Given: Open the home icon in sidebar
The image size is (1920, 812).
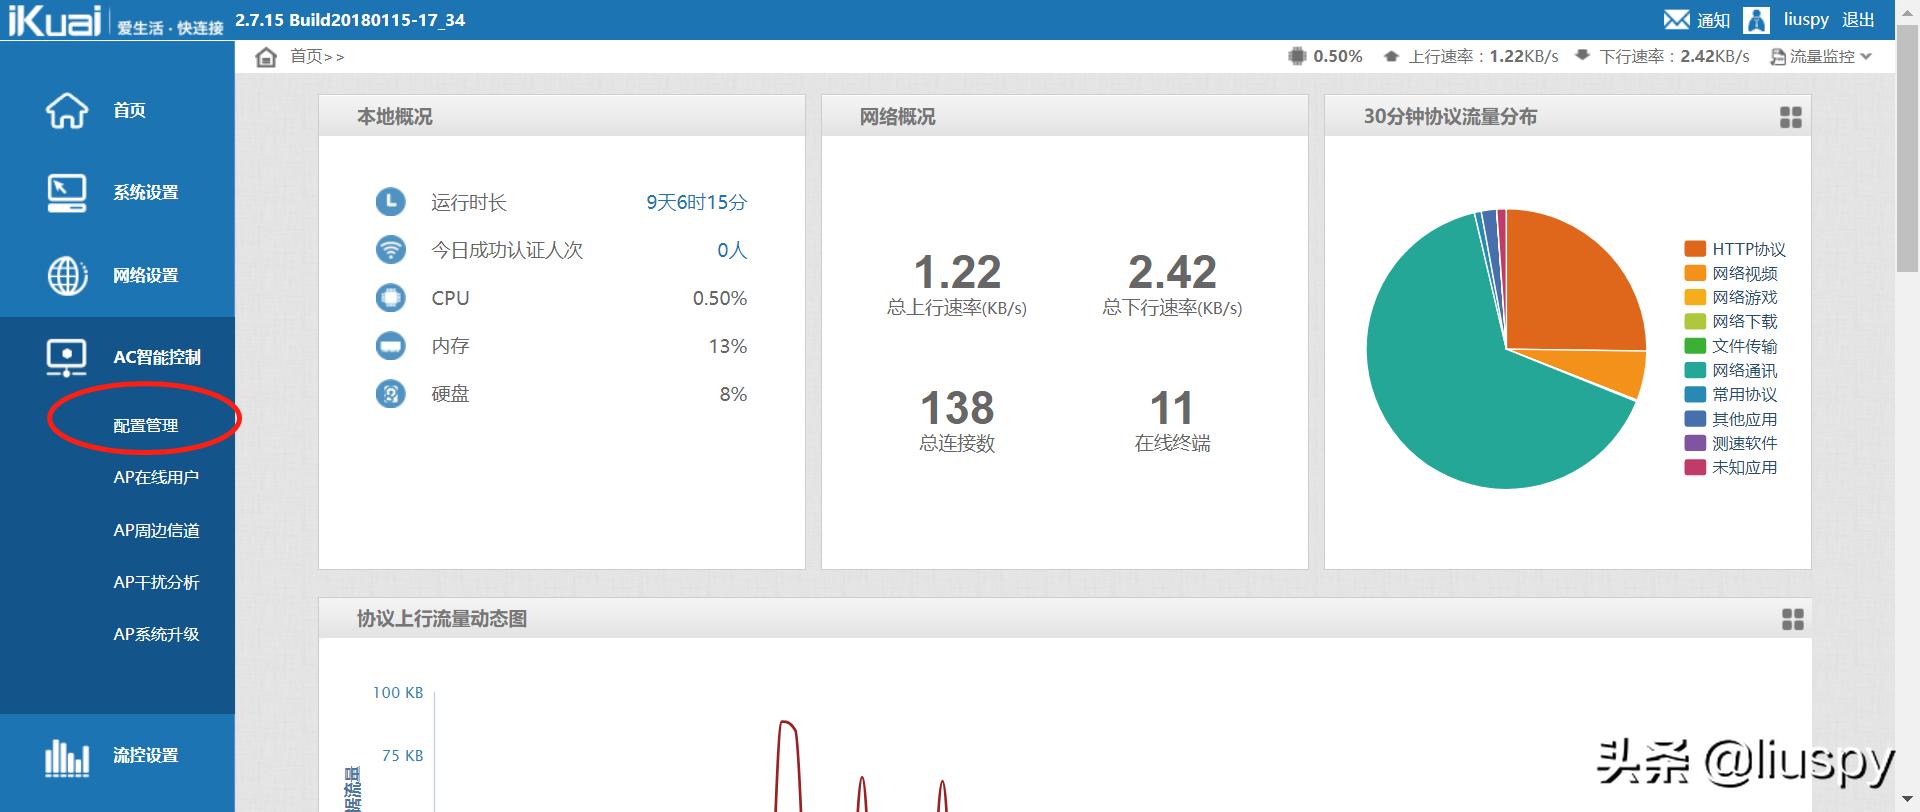Looking at the screenshot, I should pyautogui.click(x=67, y=110).
